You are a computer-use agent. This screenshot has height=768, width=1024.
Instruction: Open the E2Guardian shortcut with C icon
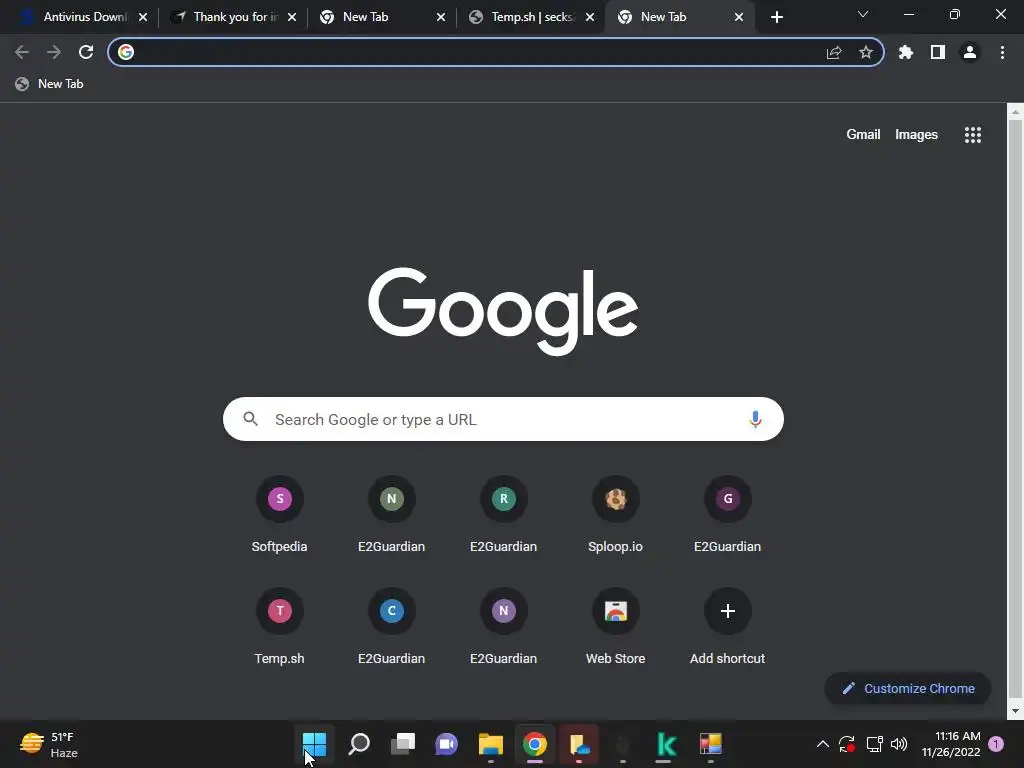[391, 627]
